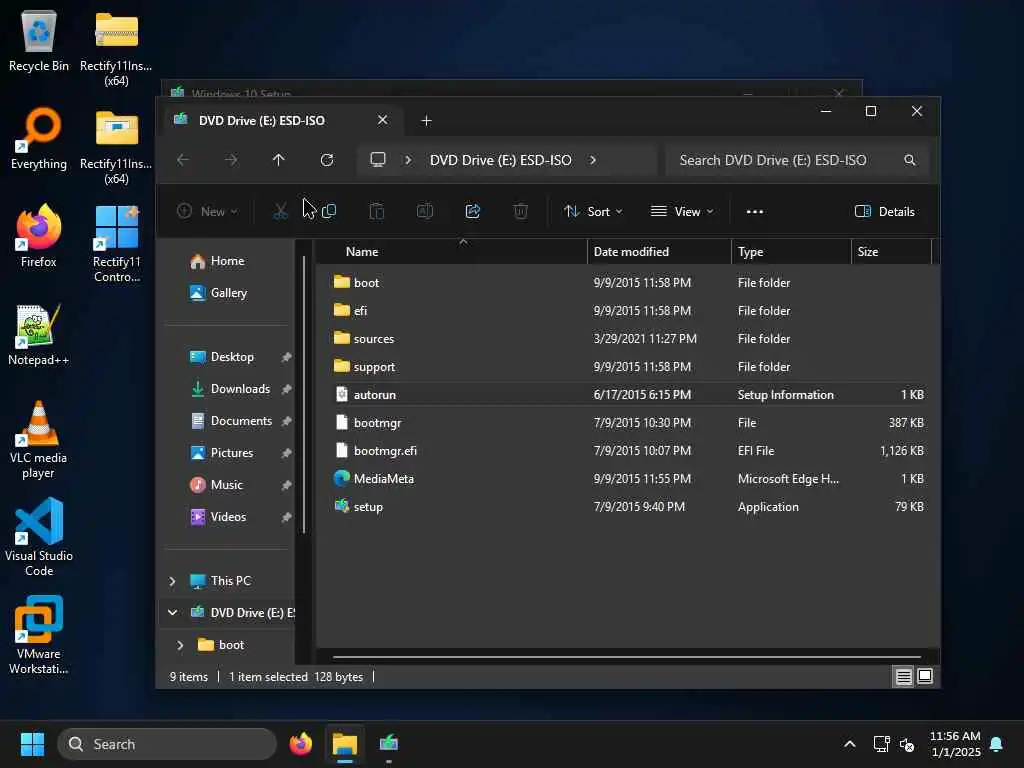Open Home in the navigation pane
Viewport: 1024px width, 768px height.
(x=227, y=261)
